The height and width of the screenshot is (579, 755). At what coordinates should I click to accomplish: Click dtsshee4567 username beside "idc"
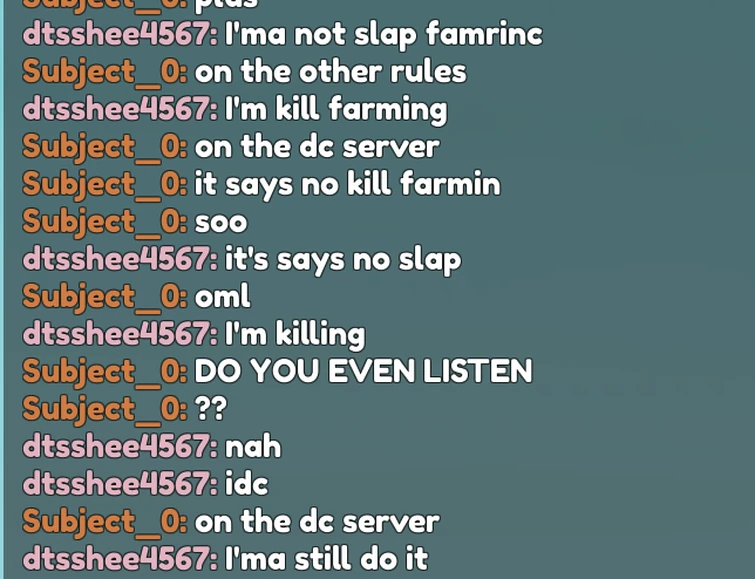click(x=120, y=485)
